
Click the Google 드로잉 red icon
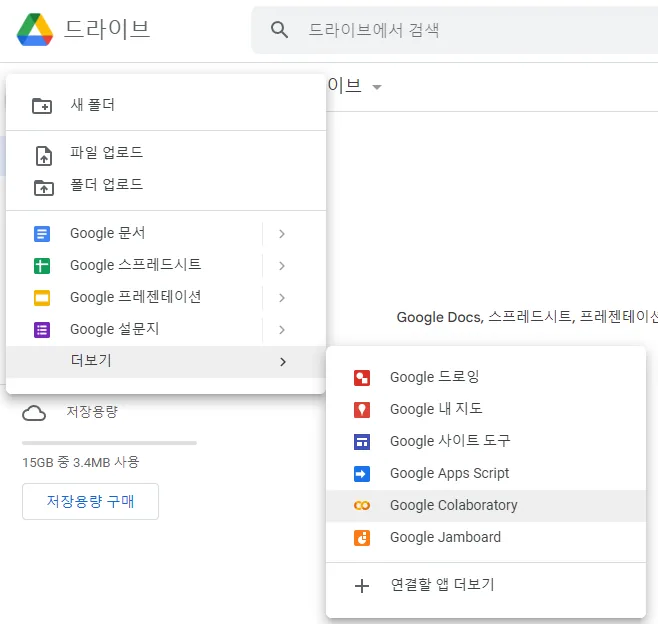click(362, 378)
